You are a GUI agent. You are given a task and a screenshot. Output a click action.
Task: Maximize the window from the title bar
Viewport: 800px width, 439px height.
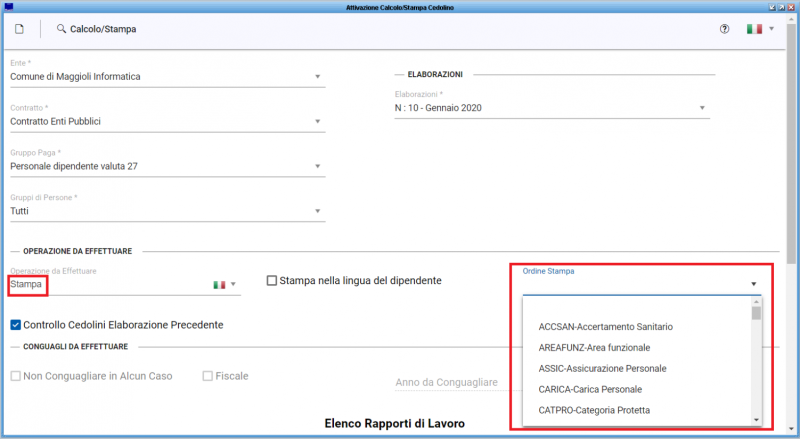tap(782, 7)
